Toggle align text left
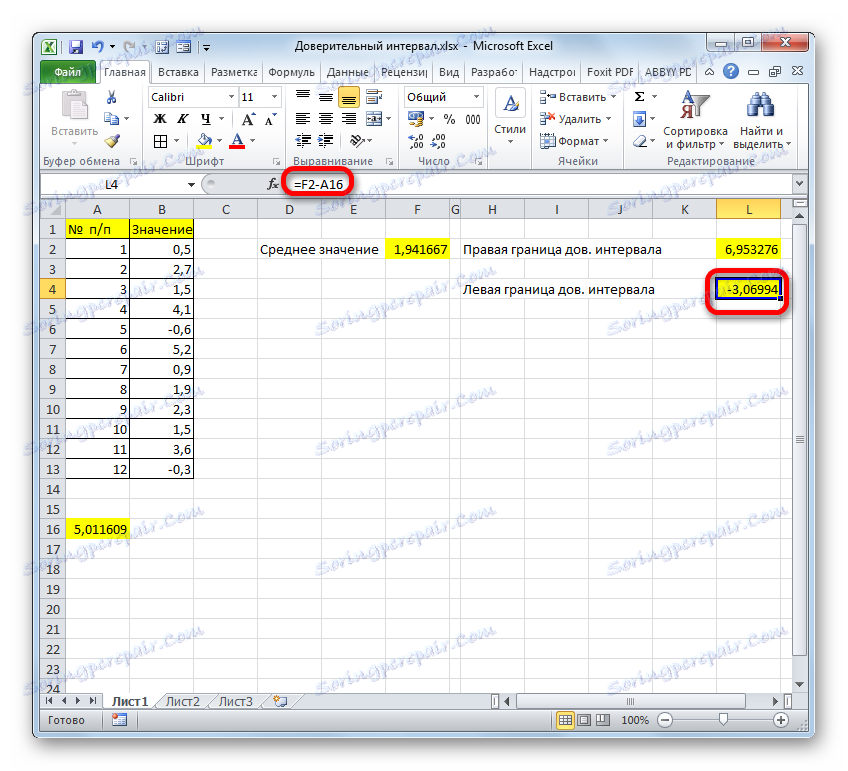This screenshot has width=848, height=771. 303,119
